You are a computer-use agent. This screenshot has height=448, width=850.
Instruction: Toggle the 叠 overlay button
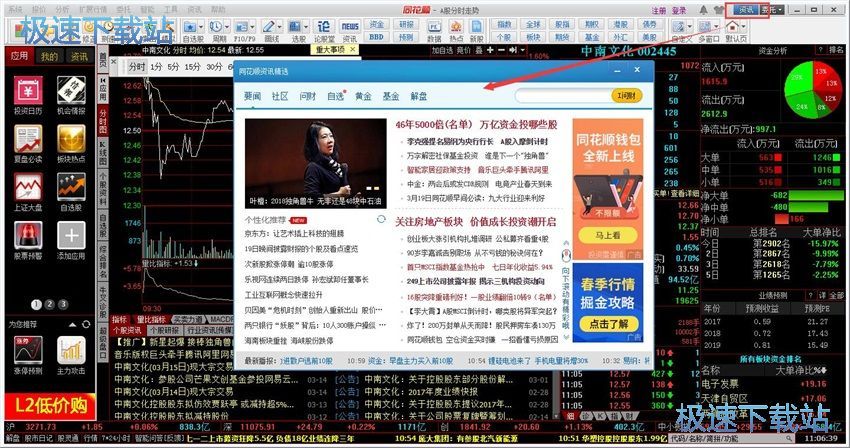pos(479,50)
